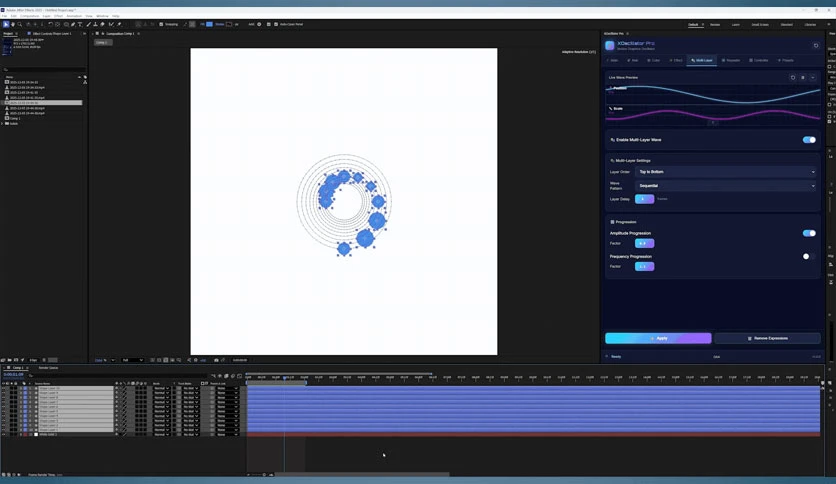
Task: Click Comp 1 breadcrumb button in viewer
Action: [x=103, y=42]
